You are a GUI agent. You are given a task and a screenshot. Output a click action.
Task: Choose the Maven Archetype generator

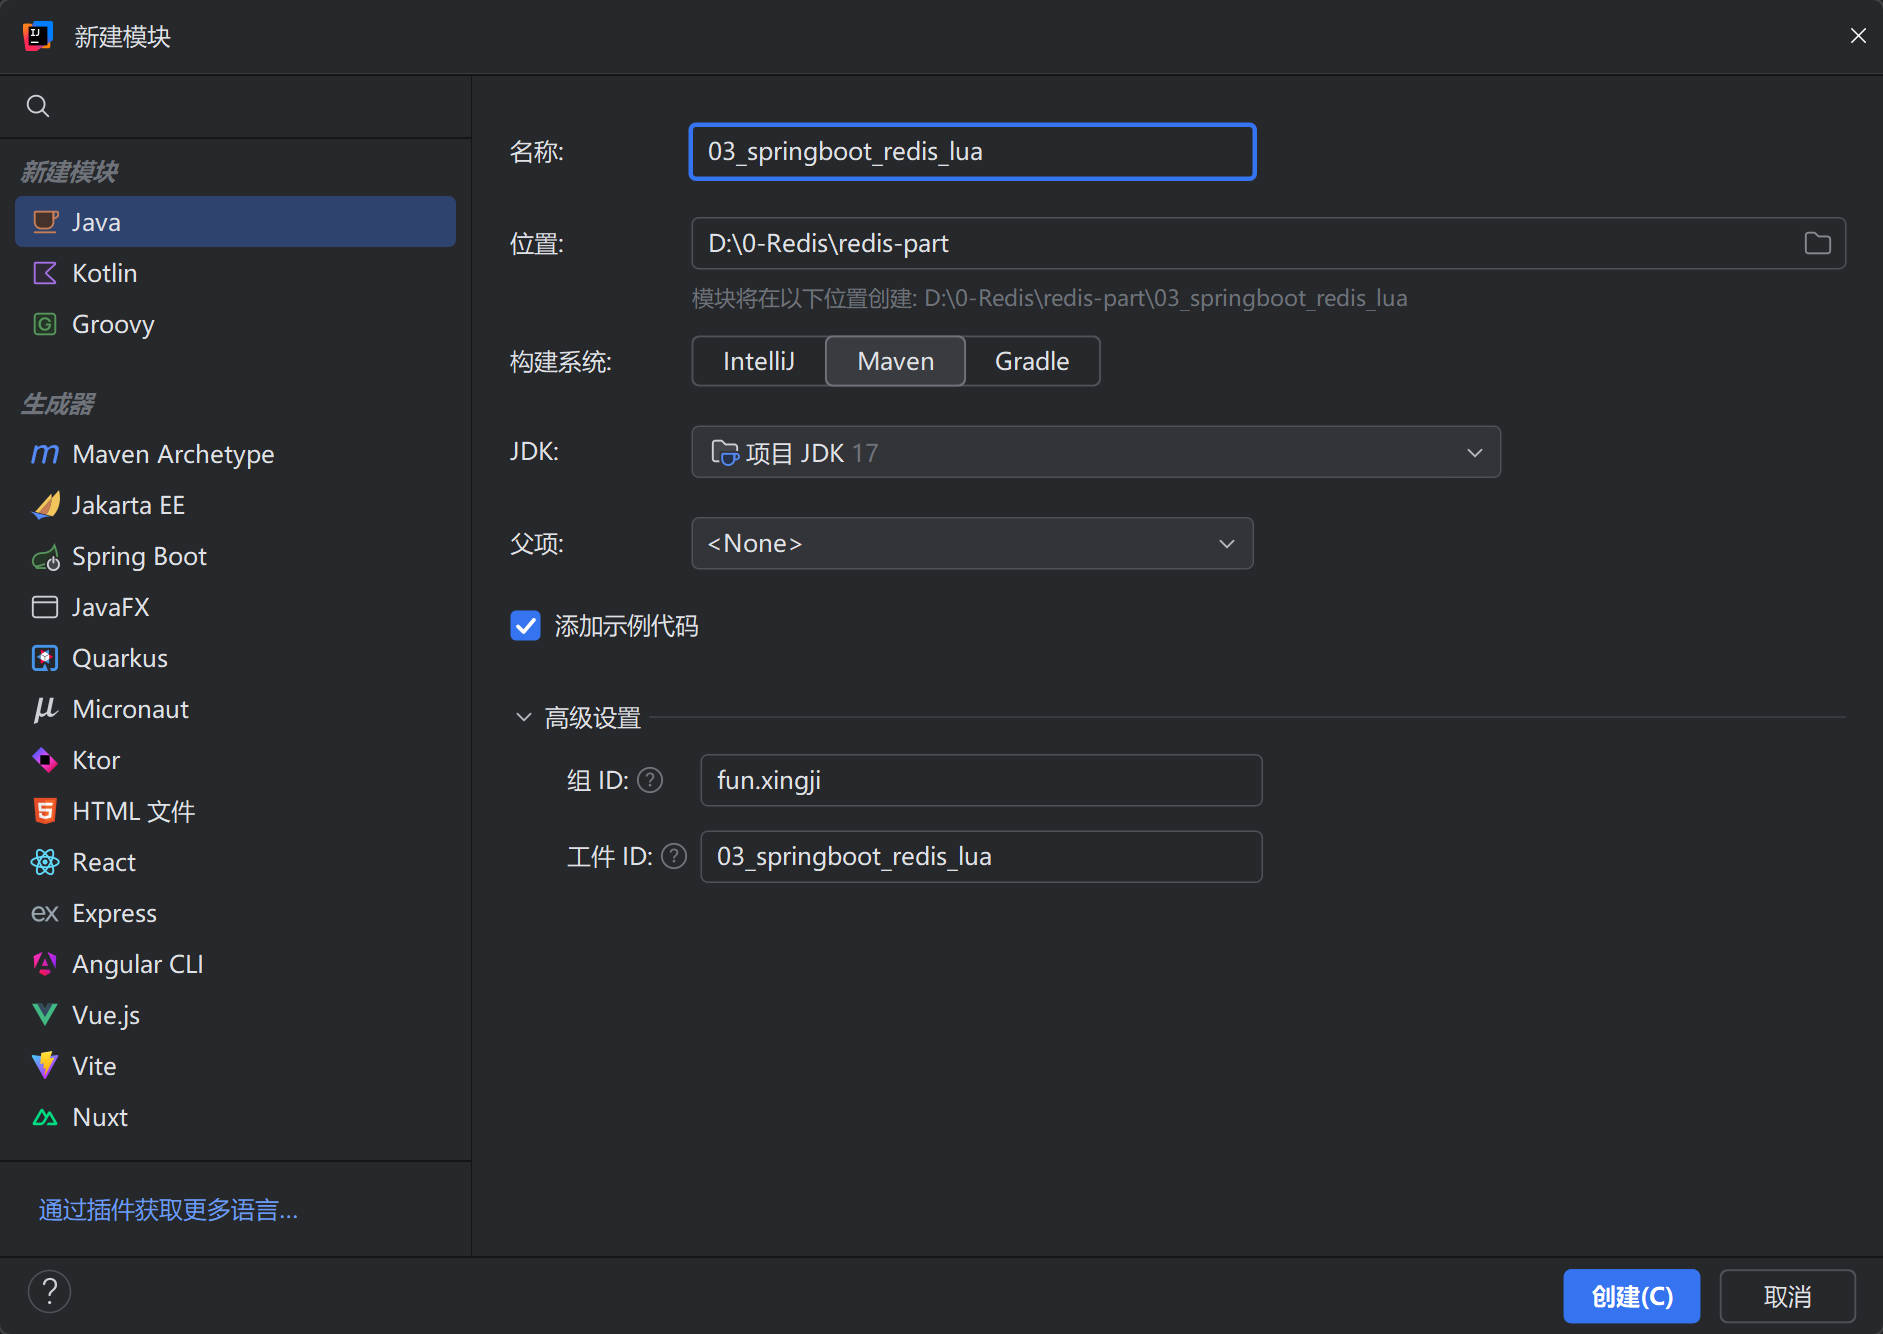pos(236,454)
